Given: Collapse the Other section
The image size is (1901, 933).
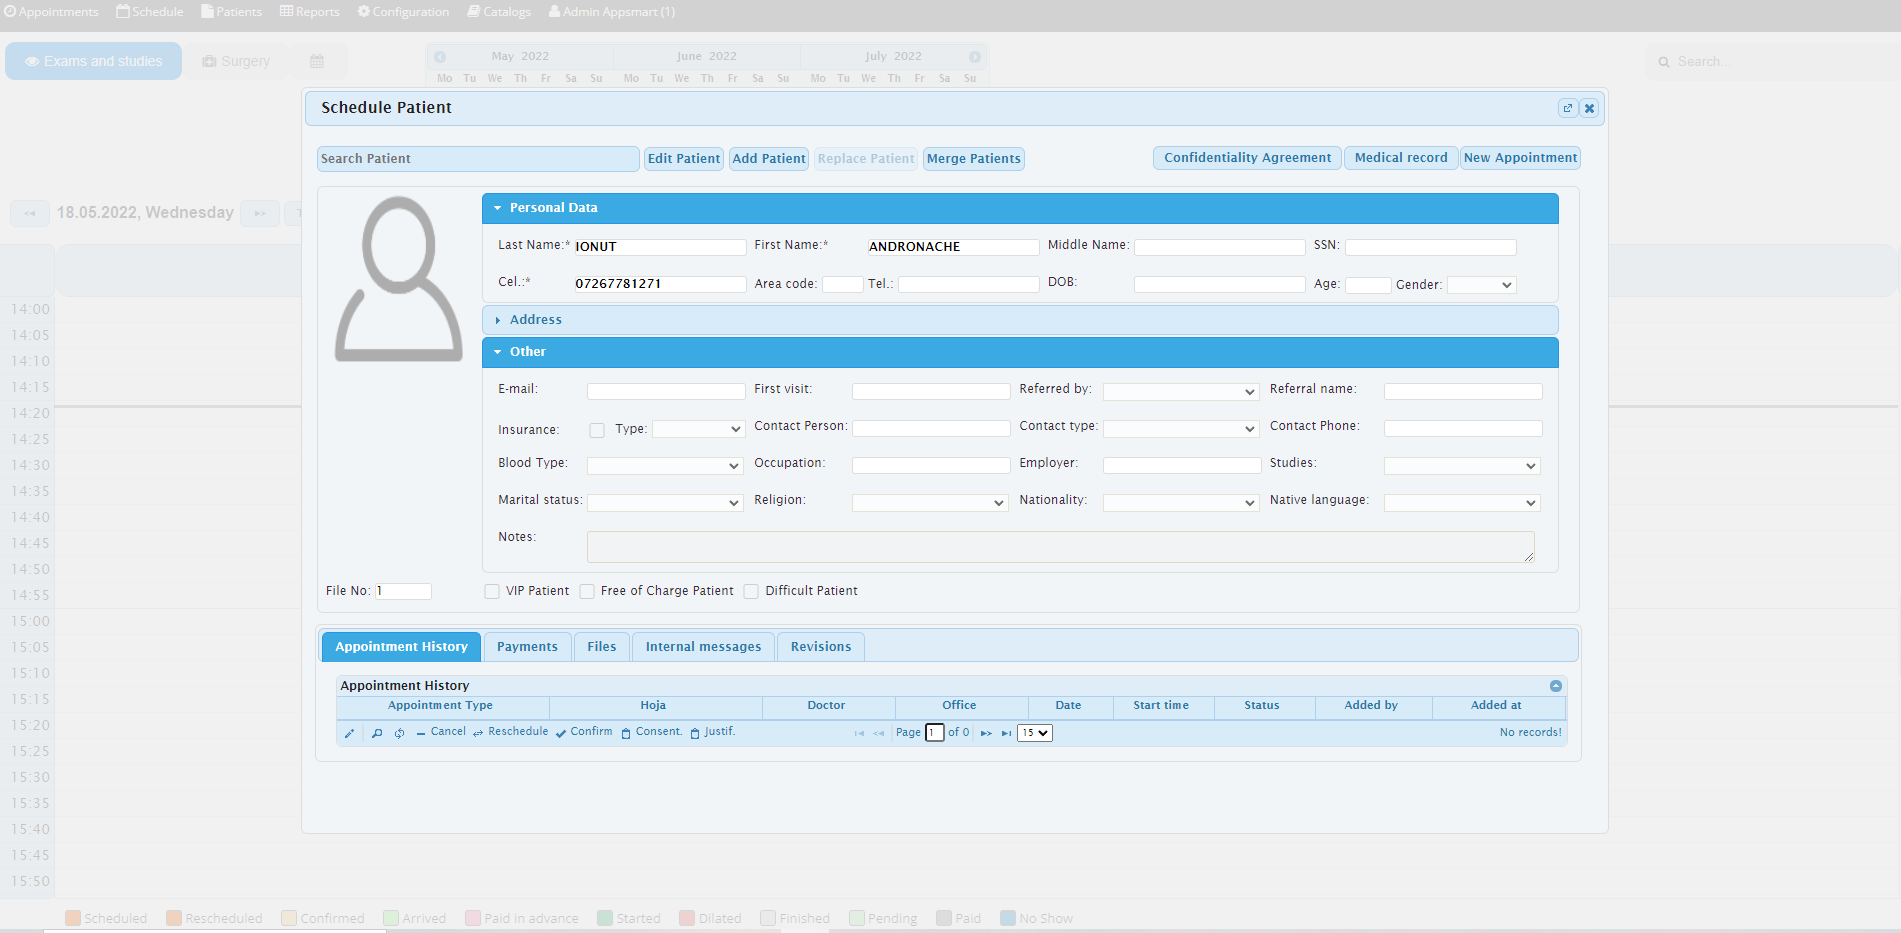Looking at the screenshot, I should pos(1020,352).
